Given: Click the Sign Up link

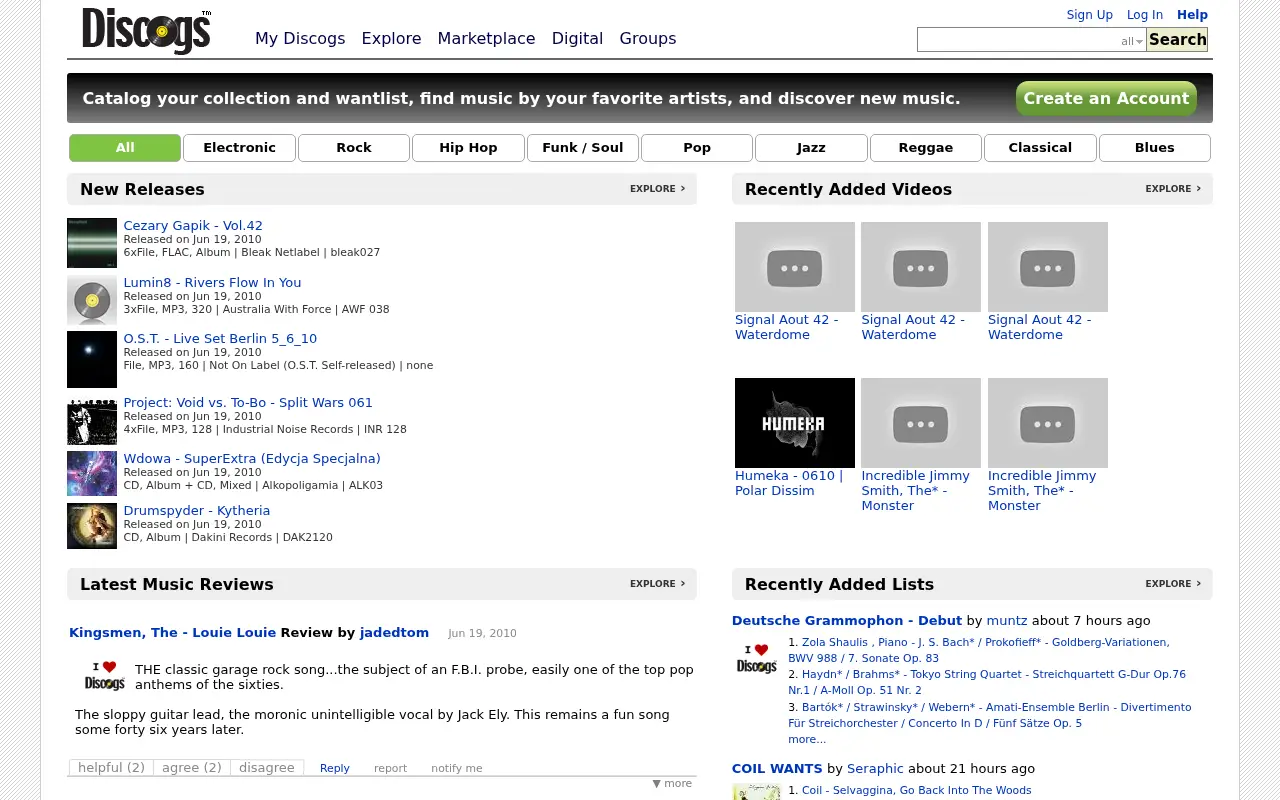Looking at the screenshot, I should click(1090, 15).
